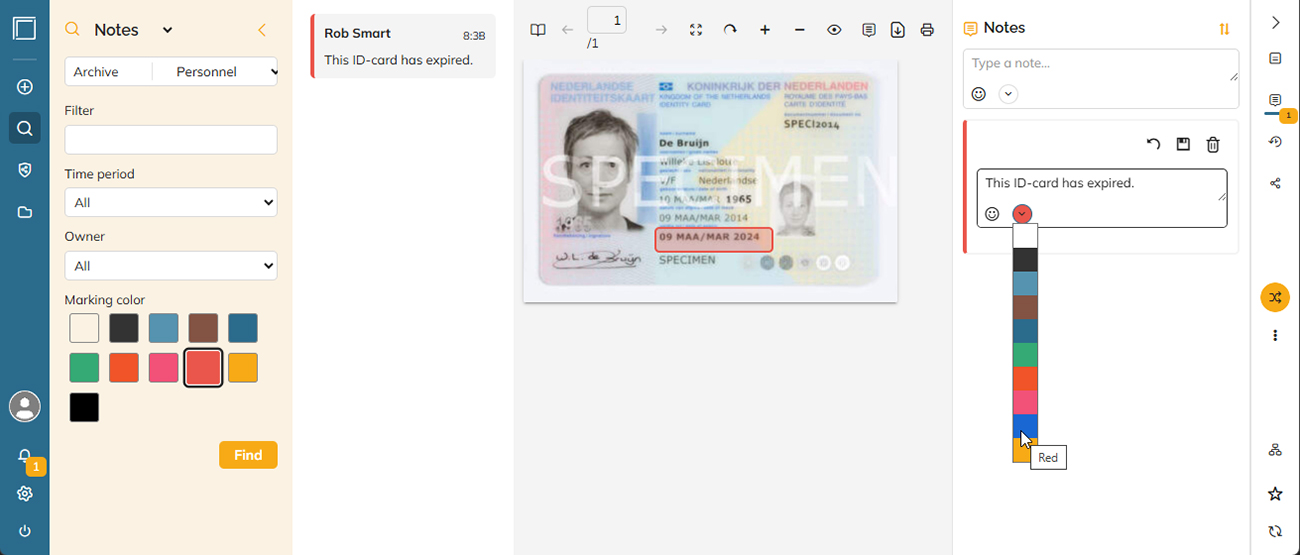Select the dark grey marking color swatch
1300x555 pixels.
pos(124,328)
